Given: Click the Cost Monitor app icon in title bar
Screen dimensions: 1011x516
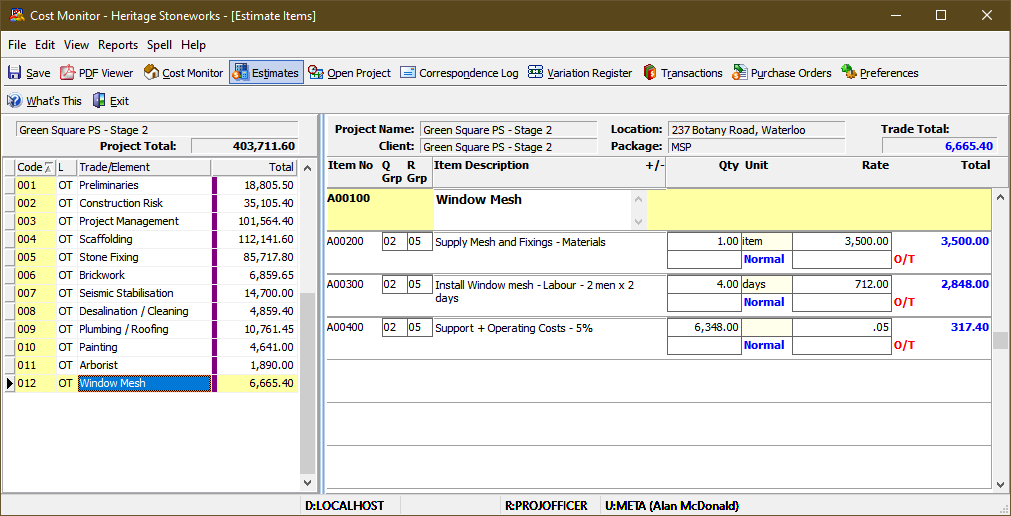Looking at the screenshot, I should pos(17,15).
